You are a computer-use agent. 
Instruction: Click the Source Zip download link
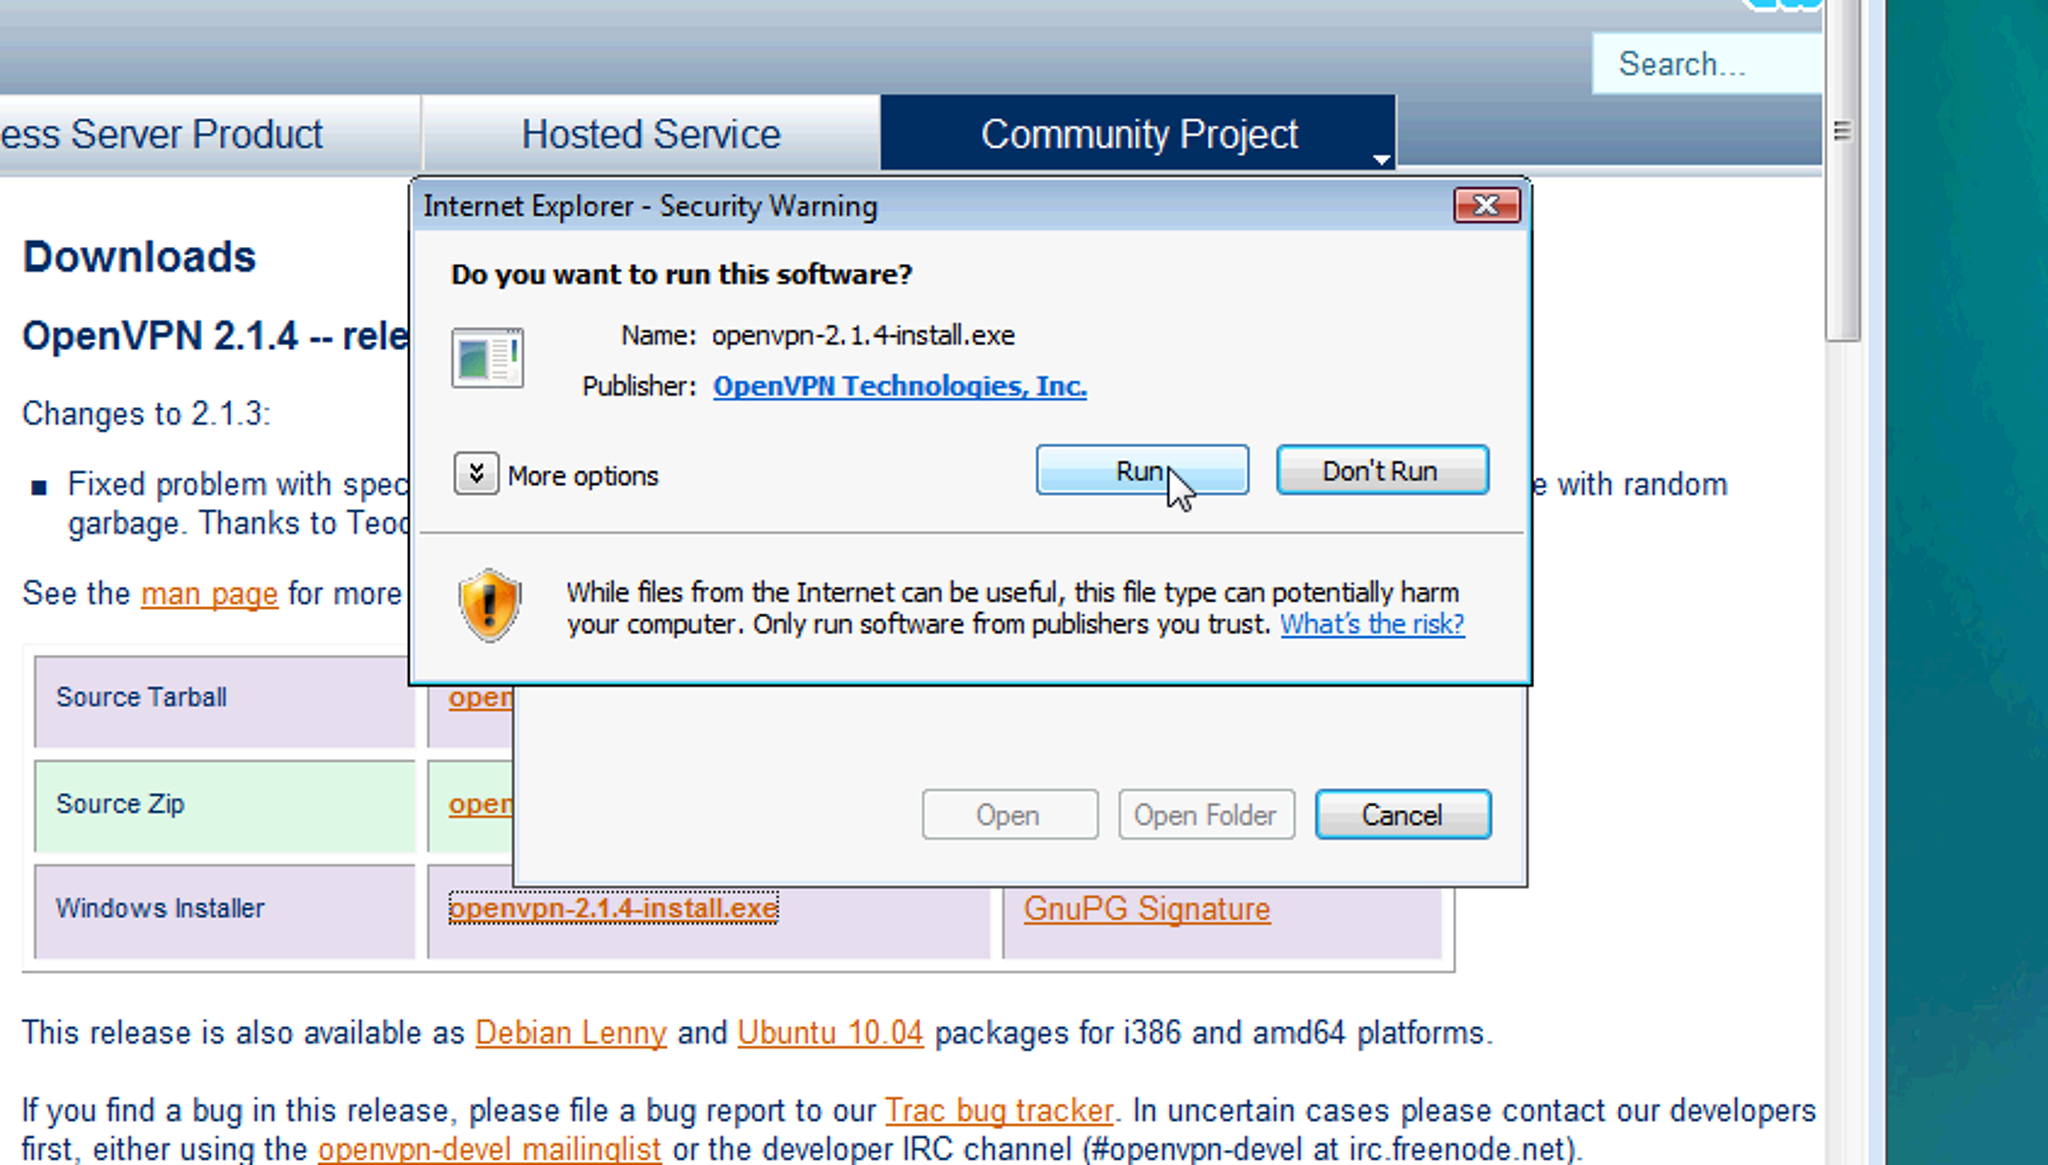480,804
